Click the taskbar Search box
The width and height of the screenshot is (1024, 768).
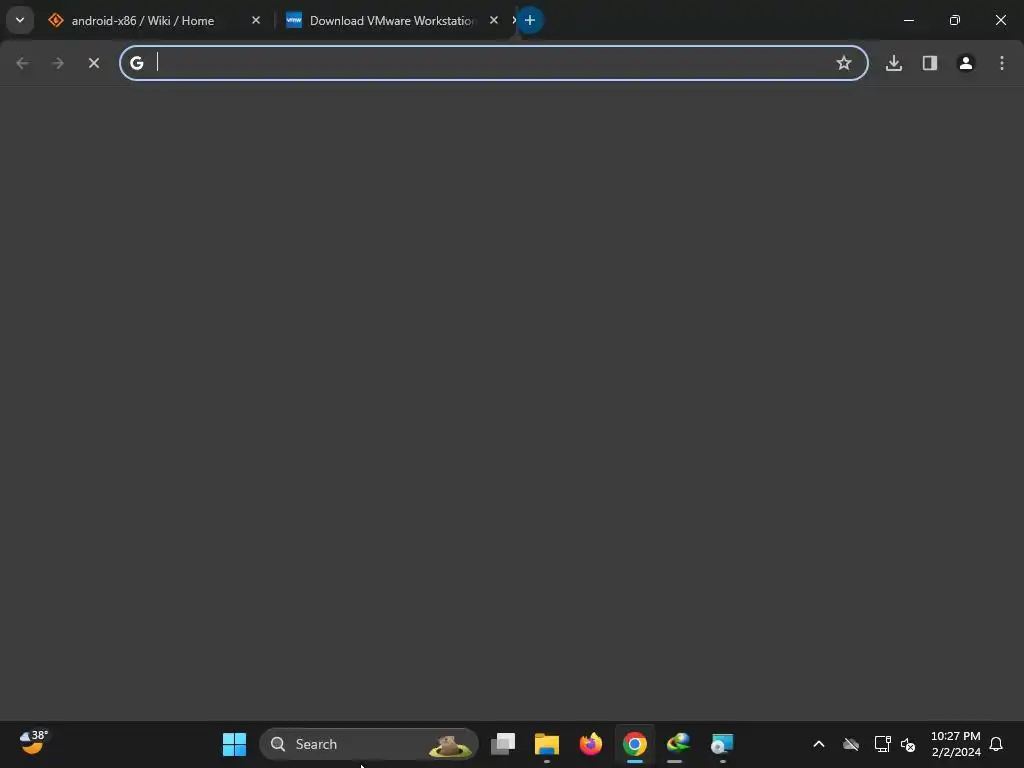369,744
